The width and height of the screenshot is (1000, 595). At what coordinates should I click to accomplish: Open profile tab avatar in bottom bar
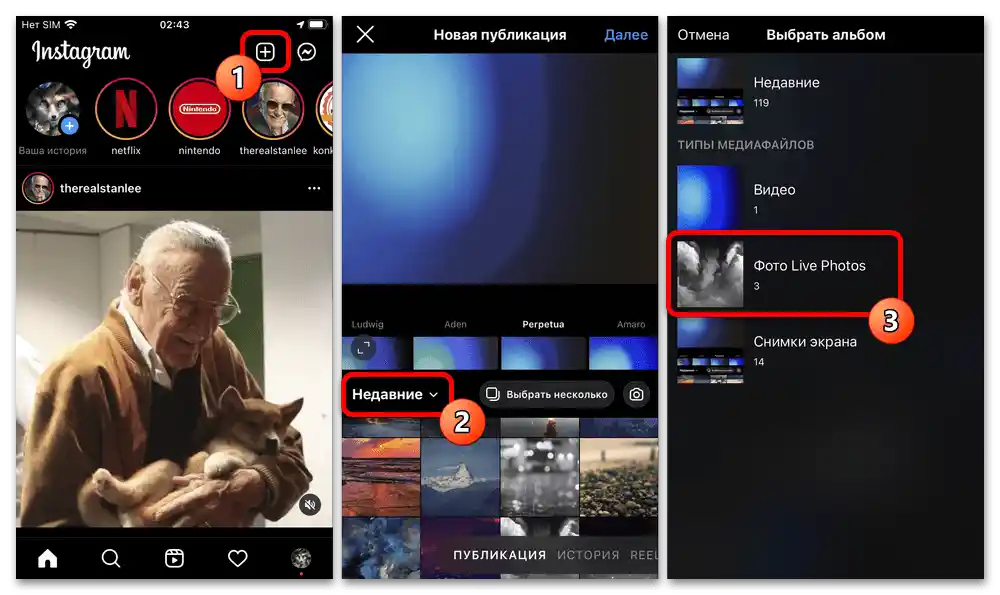click(301, 558)
